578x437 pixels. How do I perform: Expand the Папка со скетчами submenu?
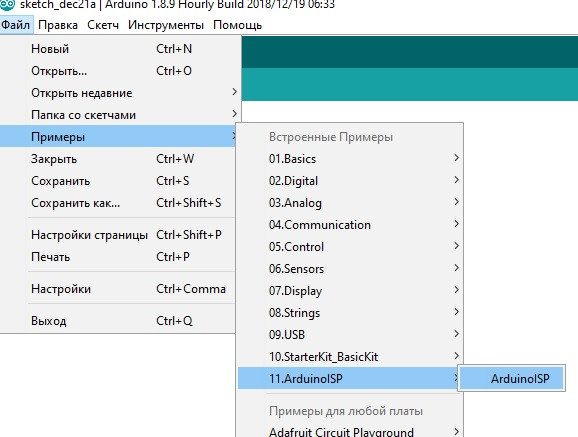pyautogui.click(x=117, y=115)
